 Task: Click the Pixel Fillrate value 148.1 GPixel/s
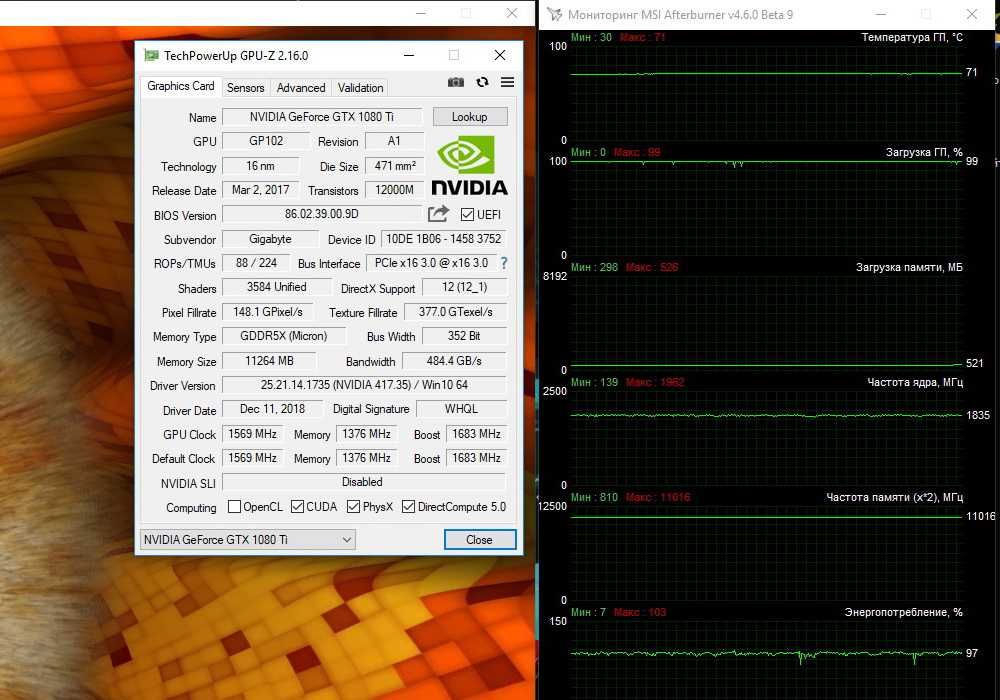268,312
